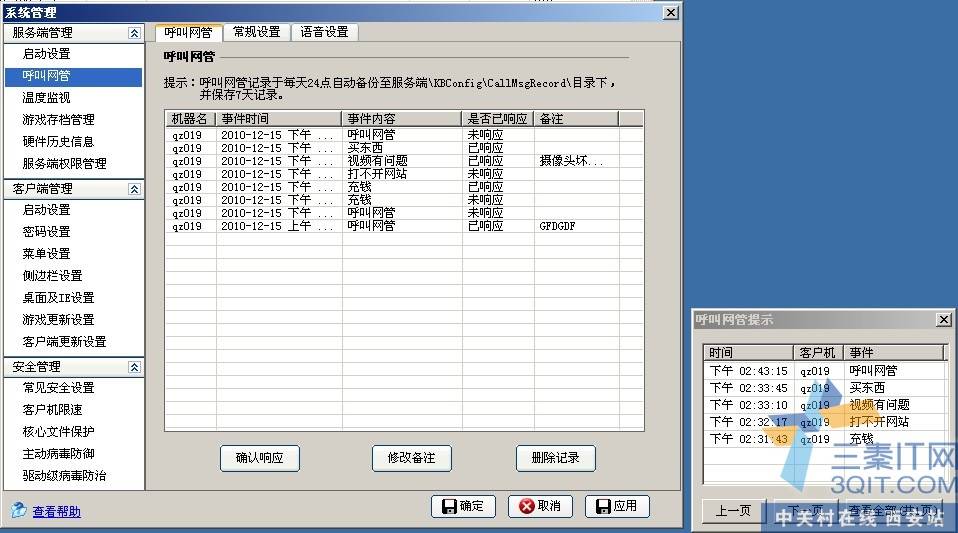The height and width of the screenshot is (533, 958).
Task: Select 启动设置 under 客户端管理
Action: tap(46, 210)
